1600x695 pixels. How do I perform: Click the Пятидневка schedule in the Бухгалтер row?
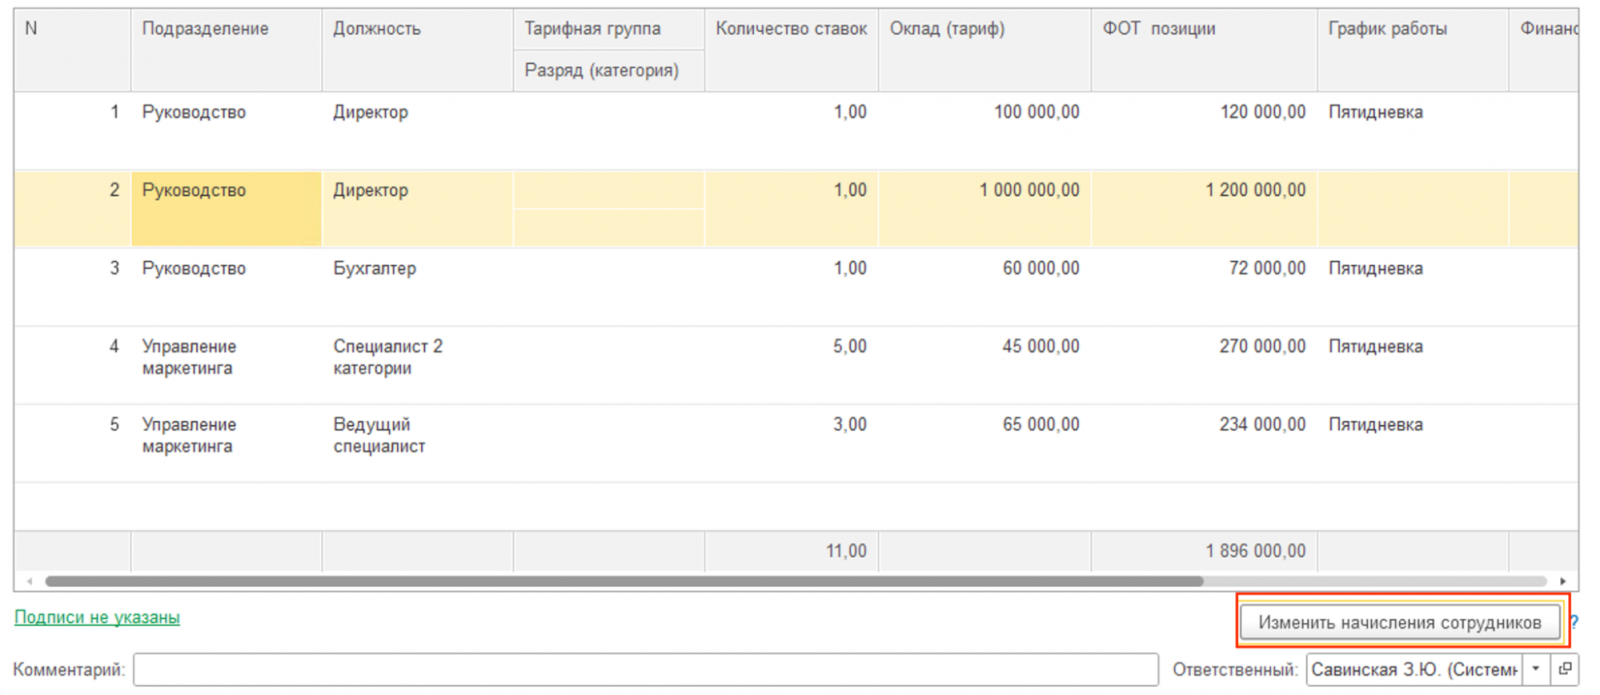click(1412, 287)
